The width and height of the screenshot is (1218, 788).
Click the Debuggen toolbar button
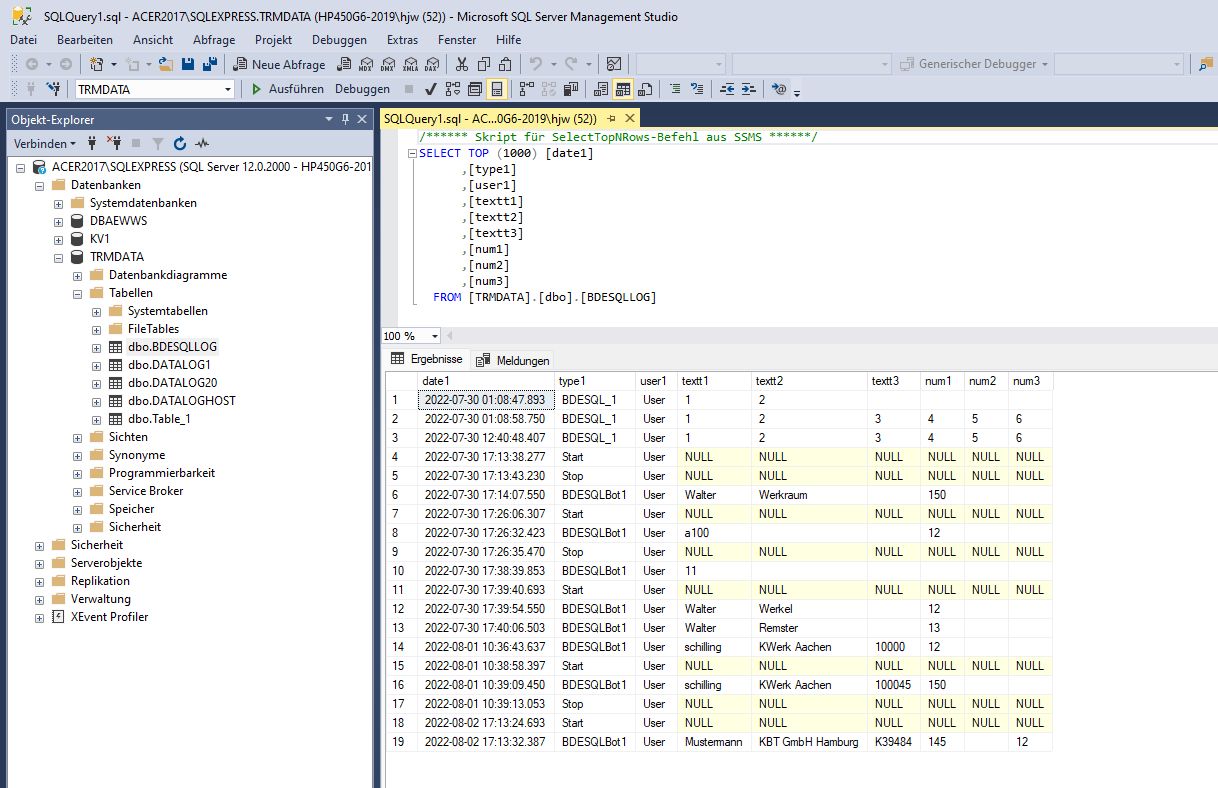(x=362, y=89)
